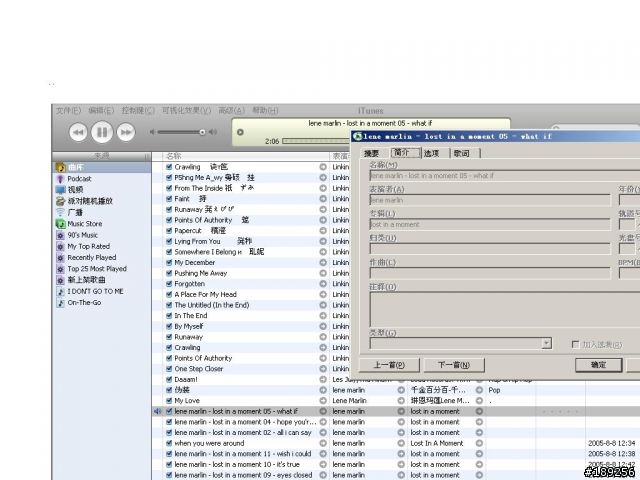The height and width of the screenshot is (480, 640).
Task: Open the 类型 genre dropdown arrow
Action: click(x=547, y=343)
